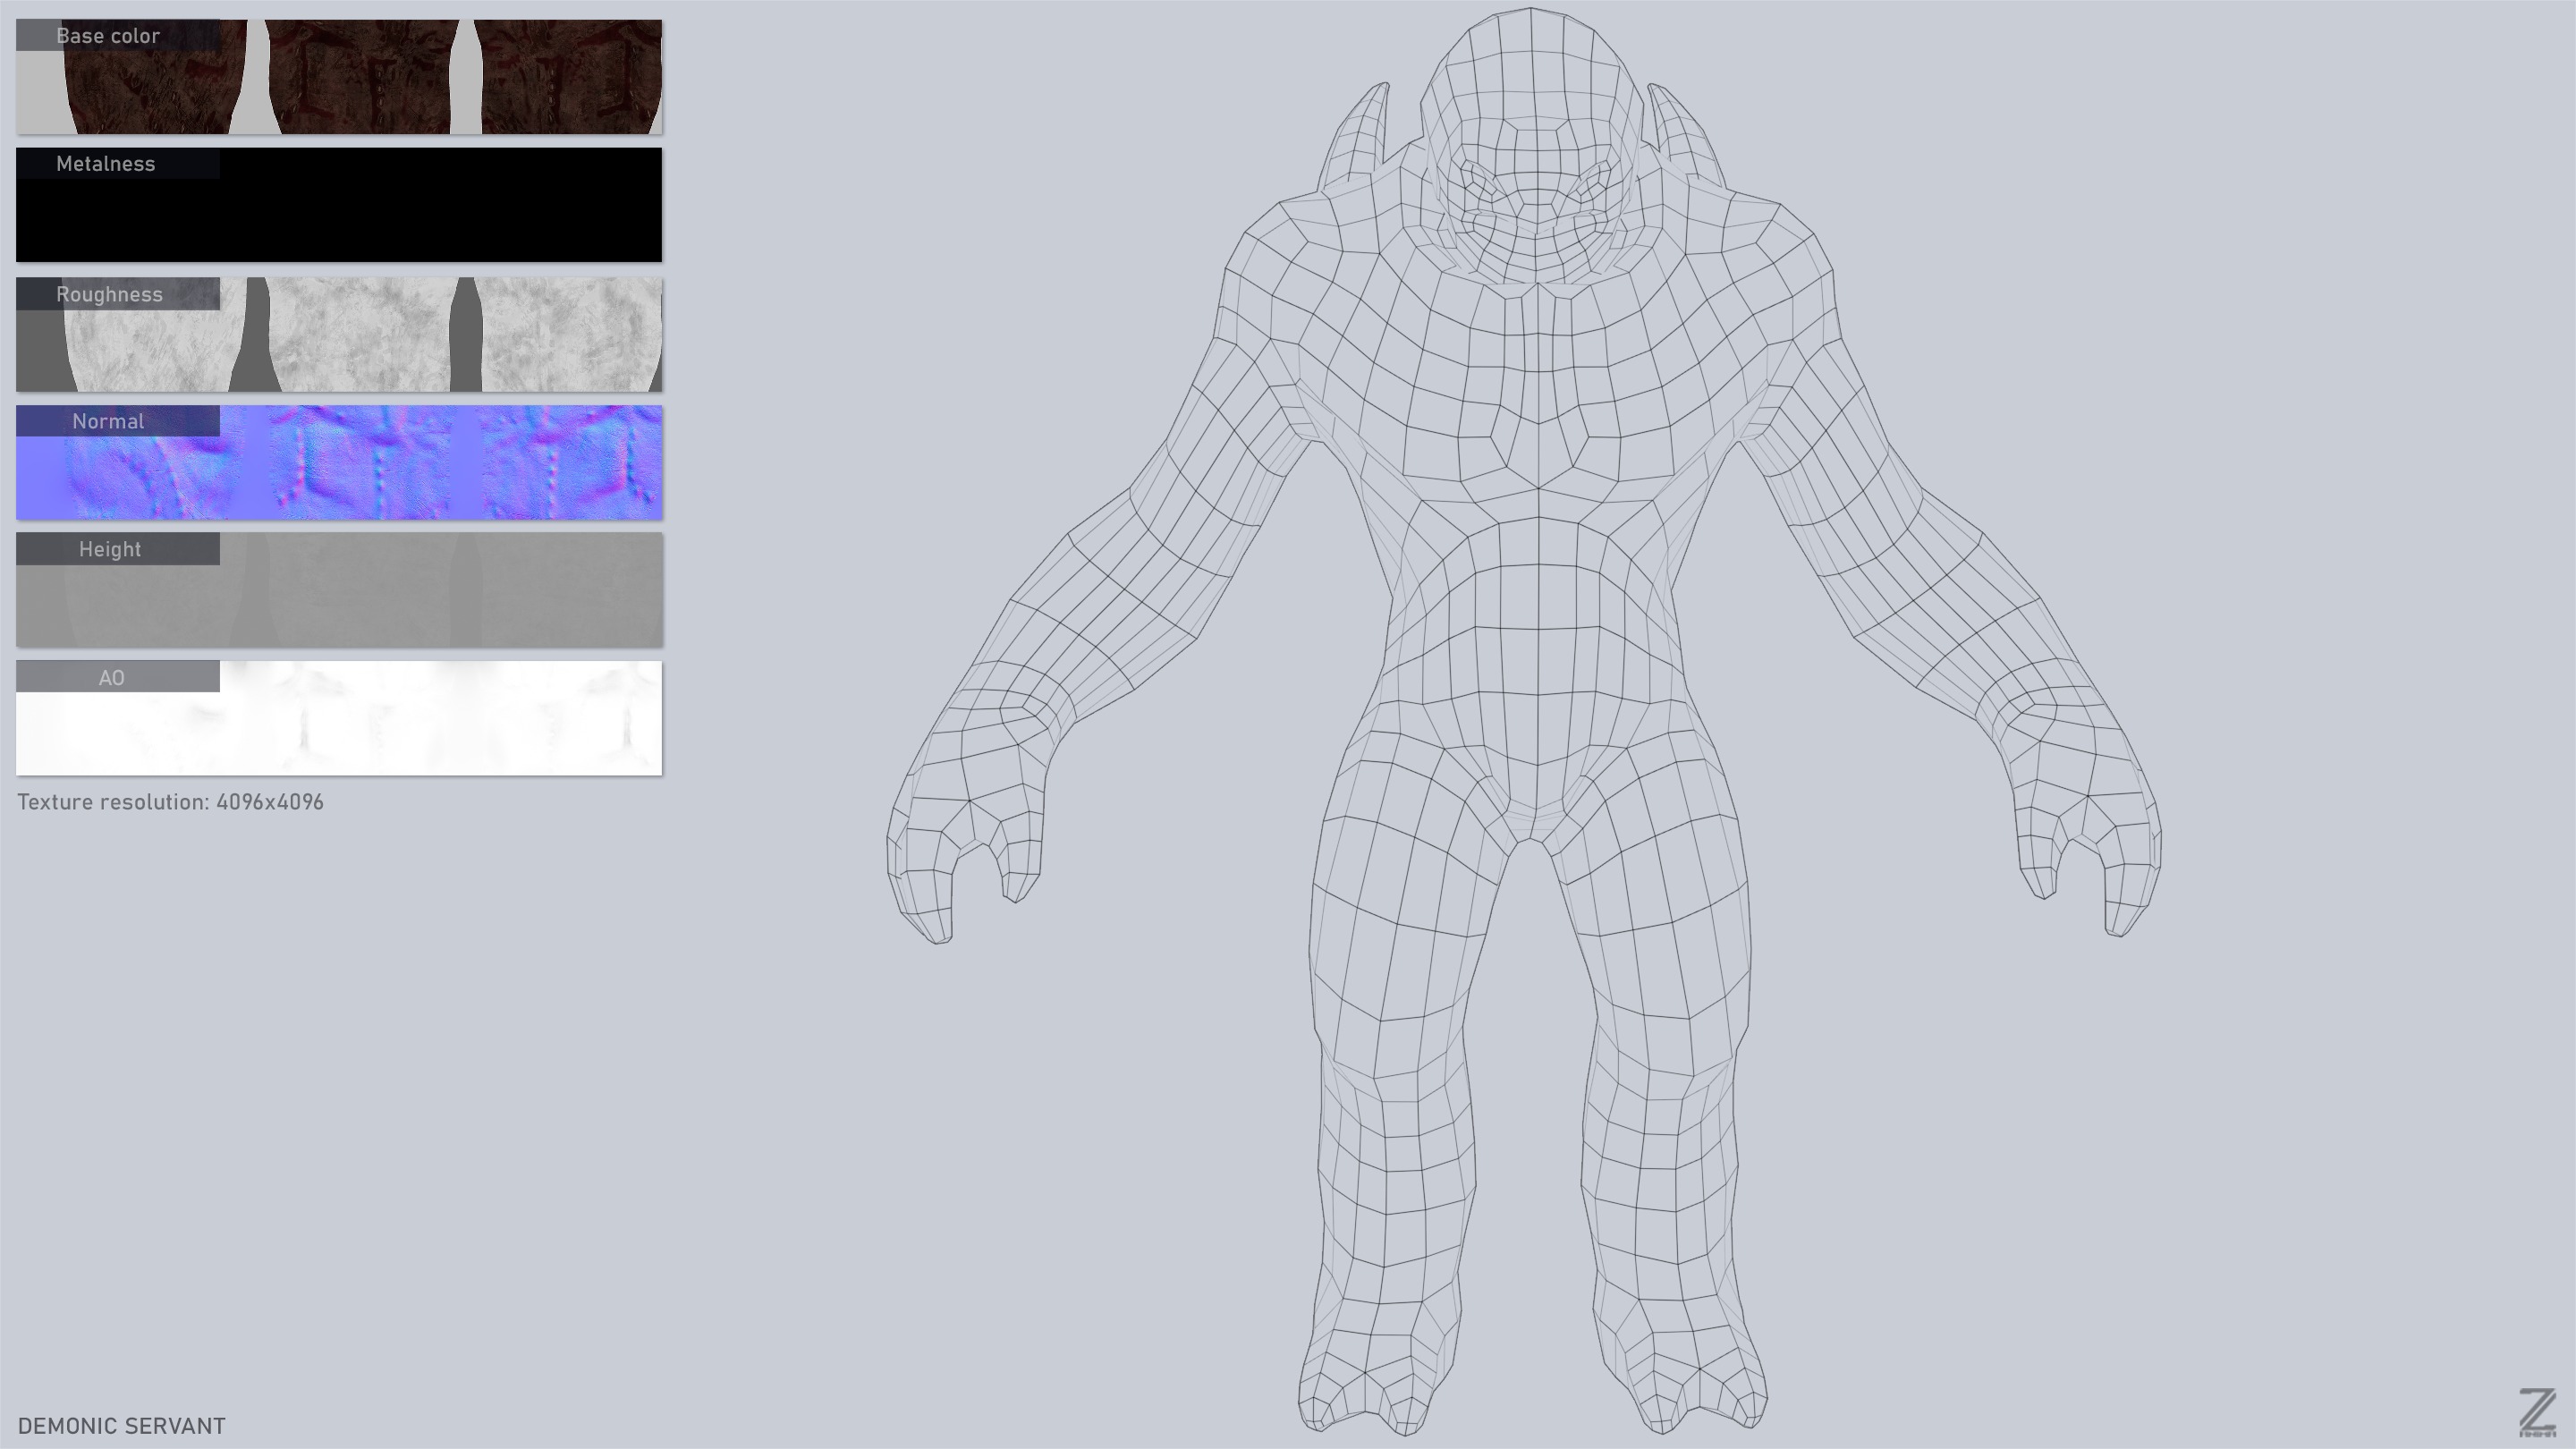Select the Roughness texture map strip
The height and width of the screenshot is (1449, 2576).
click(339, 334)
